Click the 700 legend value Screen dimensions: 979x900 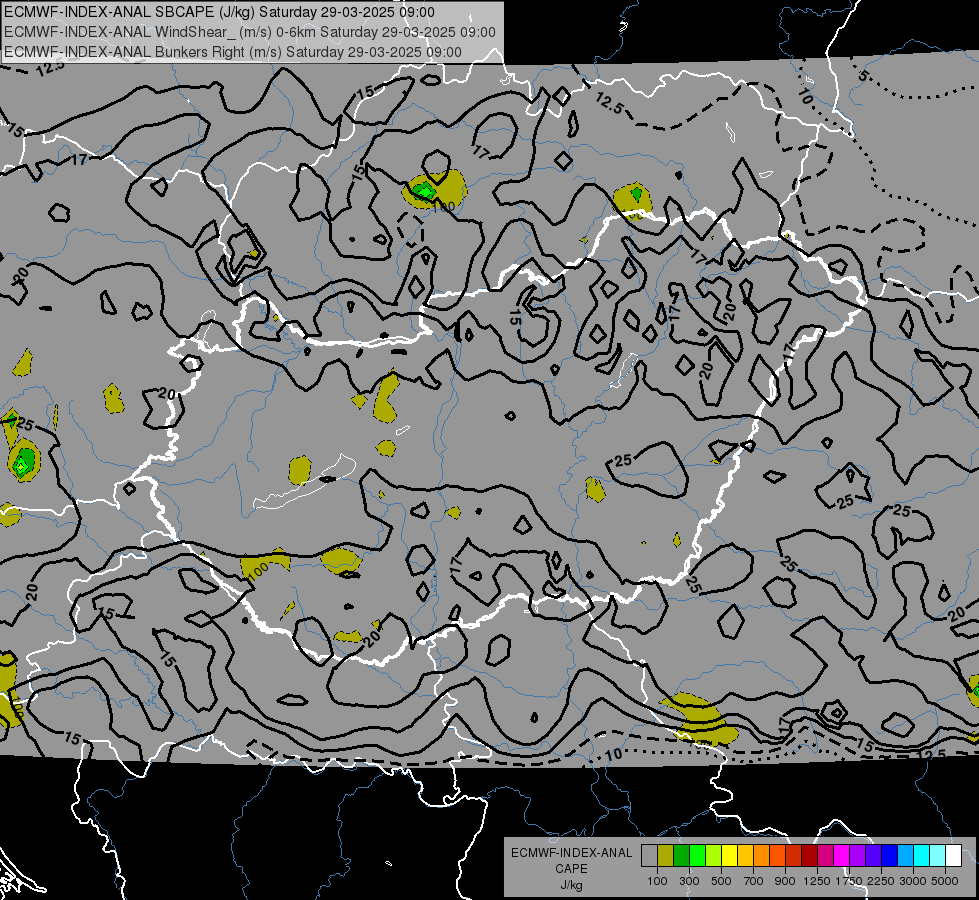(x=754, y=881)
